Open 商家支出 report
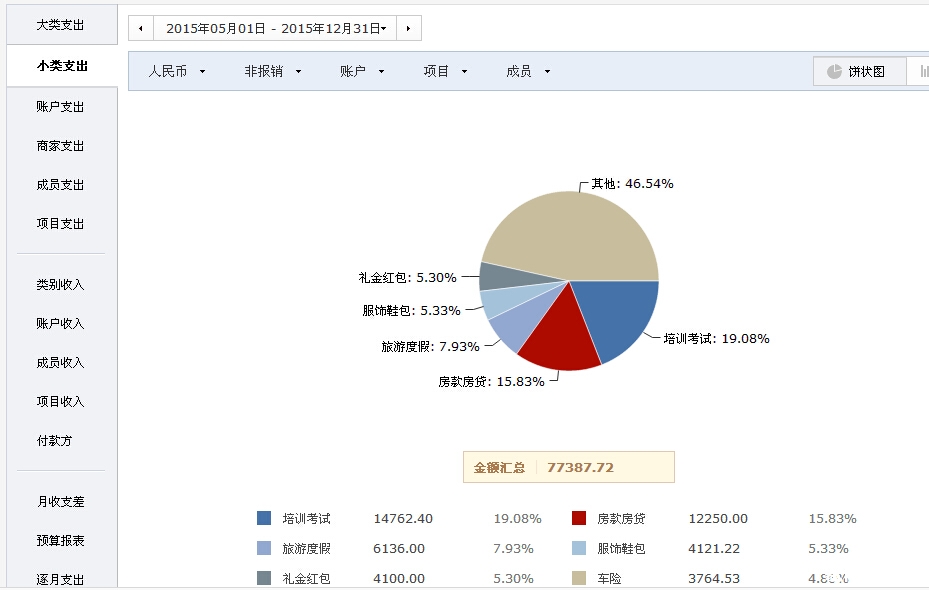Viewport: 929px width, 590px height. [60, 146]
